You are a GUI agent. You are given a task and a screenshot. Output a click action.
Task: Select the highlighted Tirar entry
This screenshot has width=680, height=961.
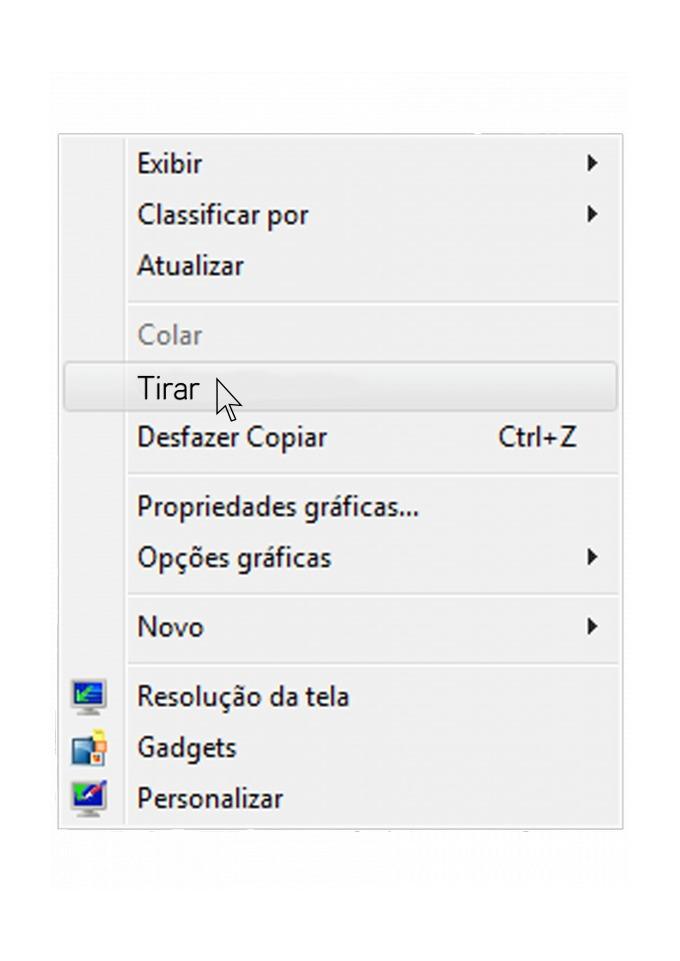(168, 388)
